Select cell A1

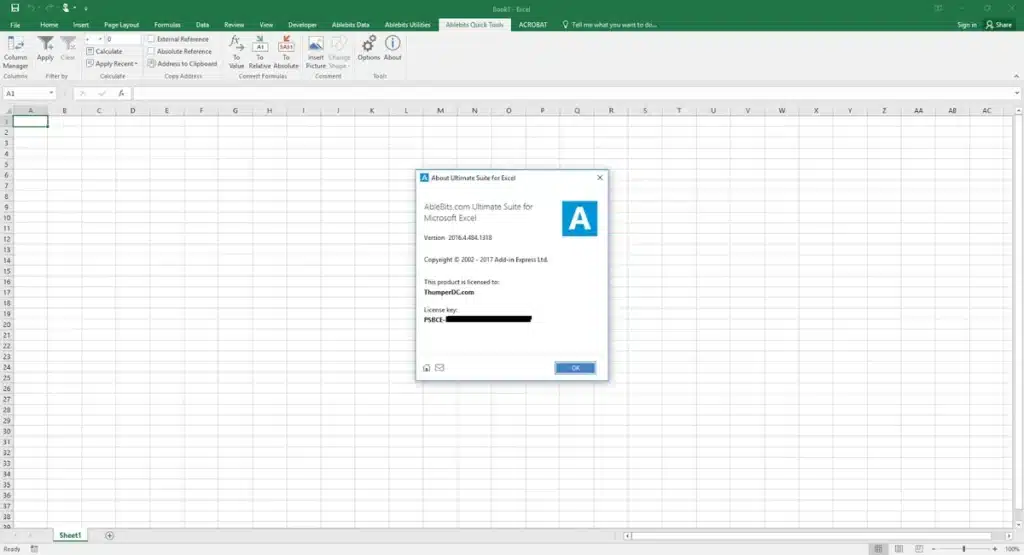(30, 121)
